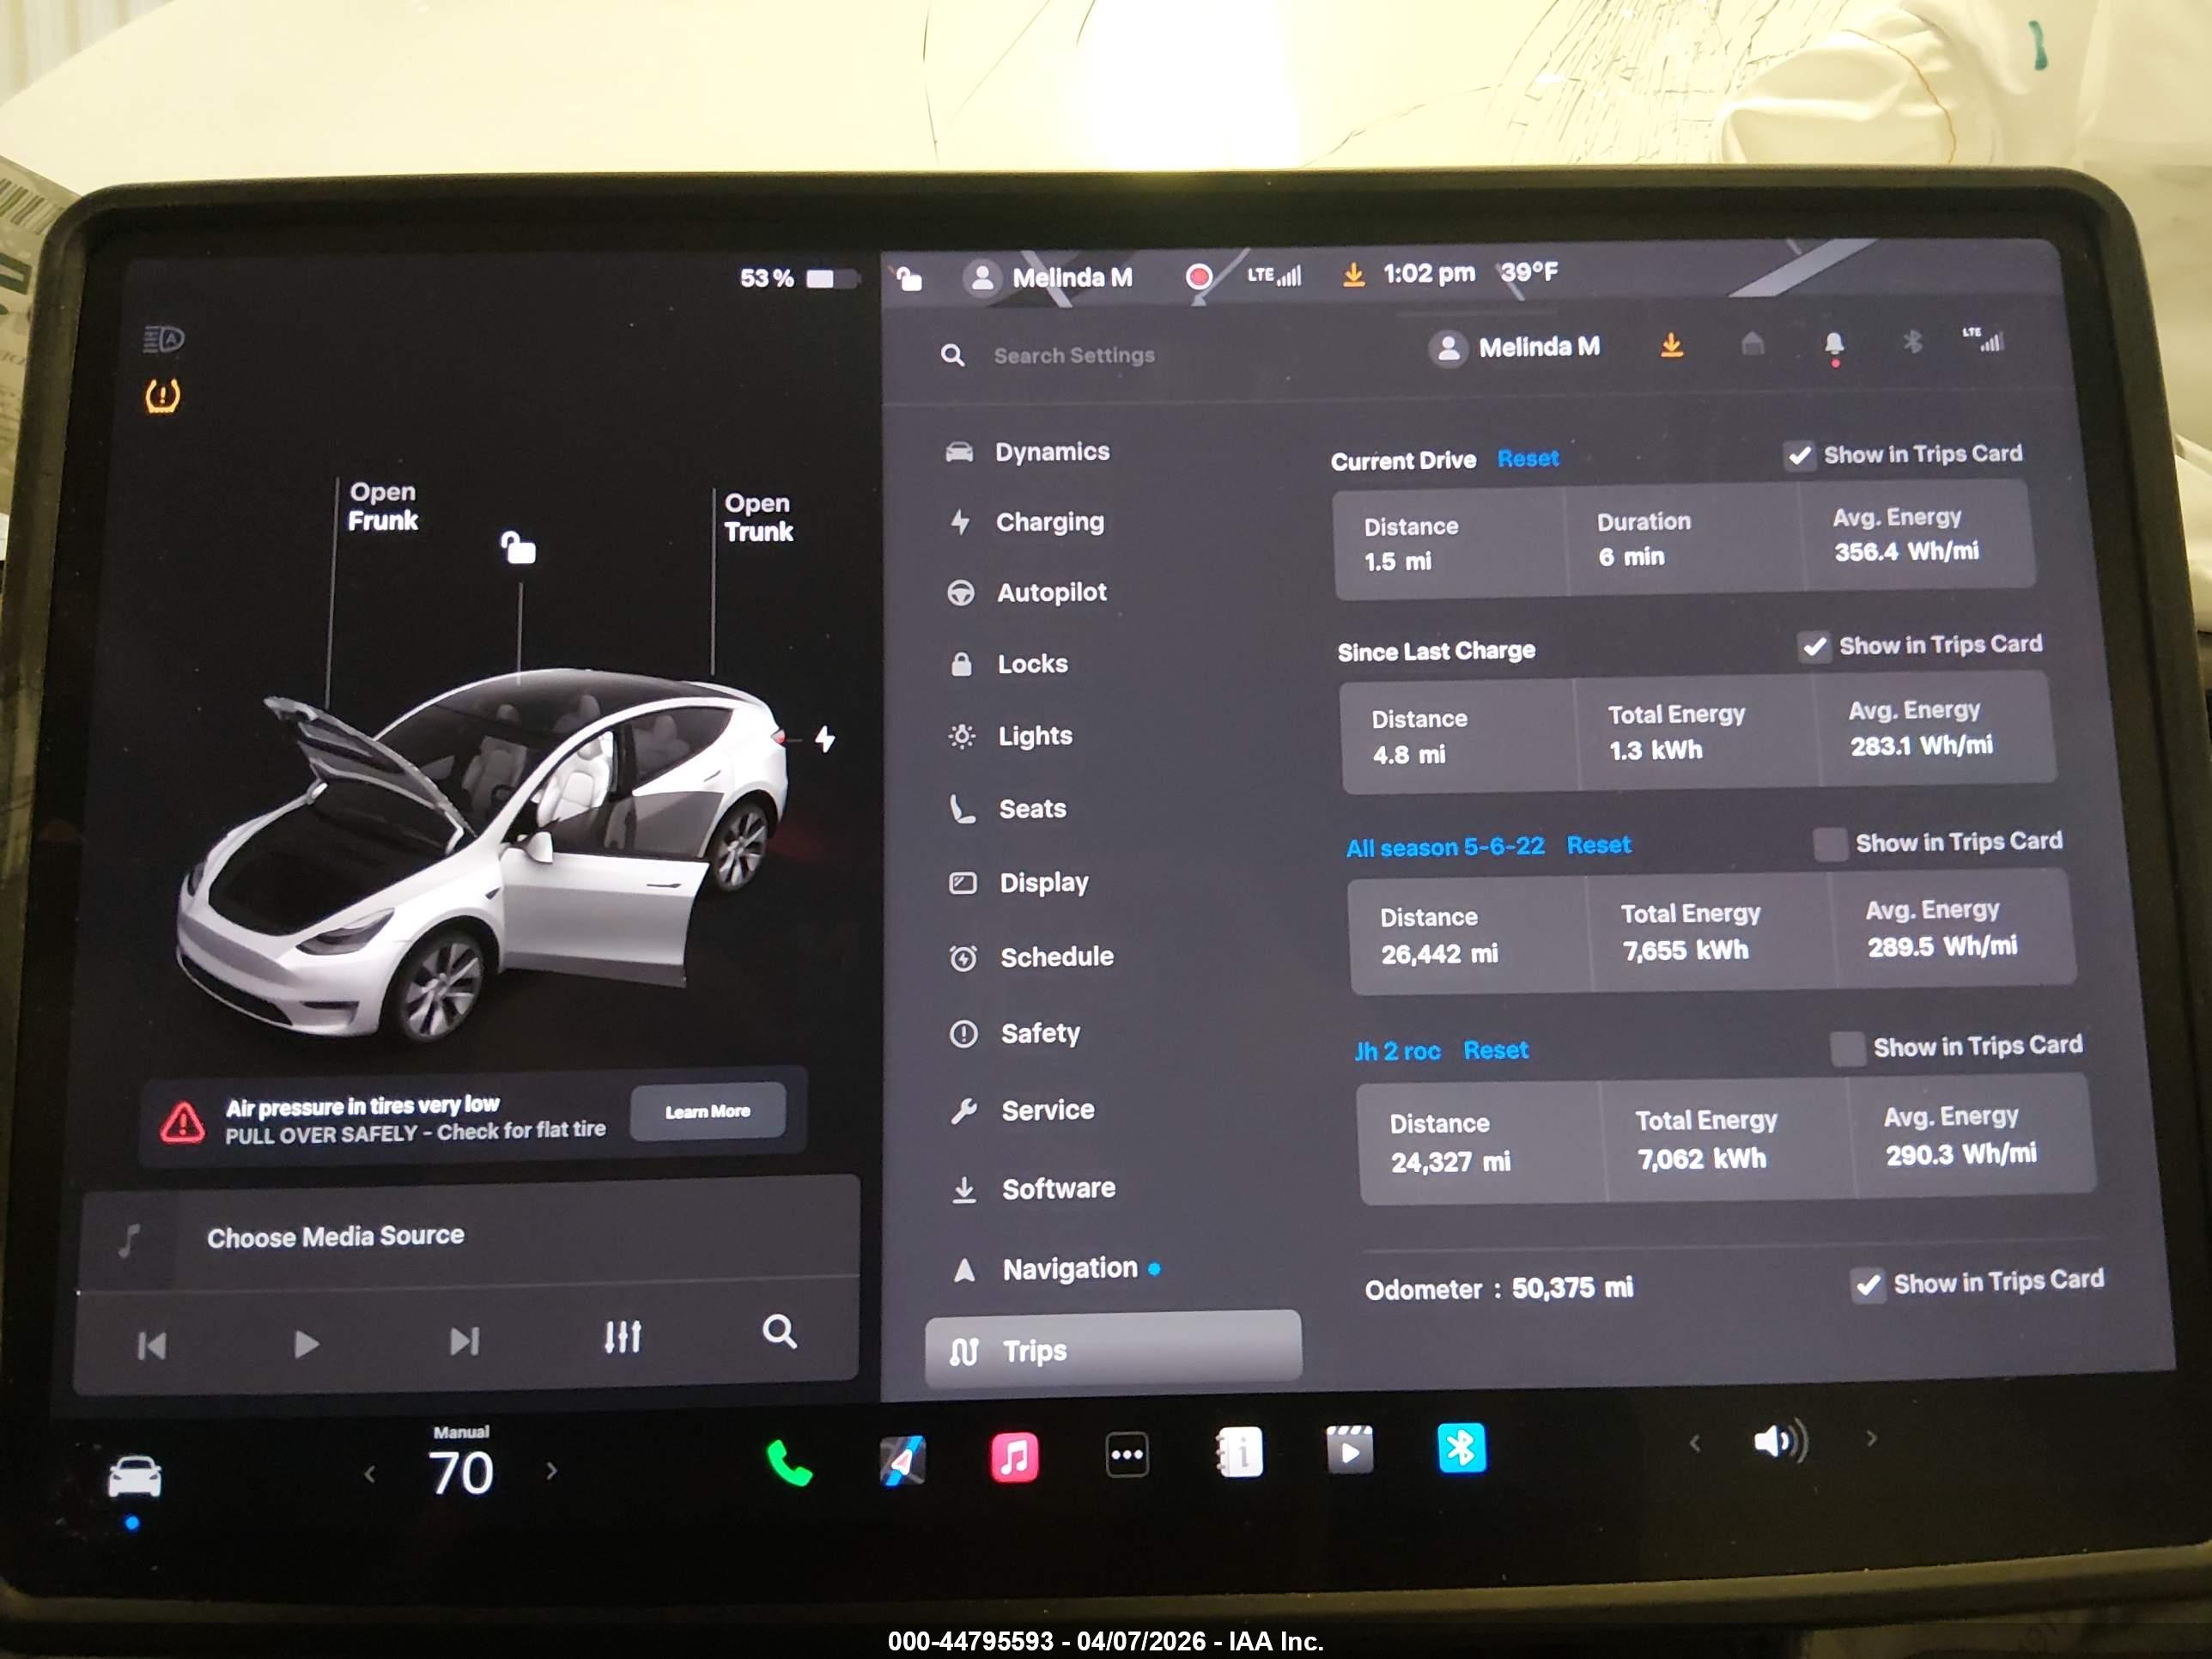Viewport: 2212px width, 1659px height.
Task: Reset the All season 5-6-22 trip
Action: pos(1598,845)
